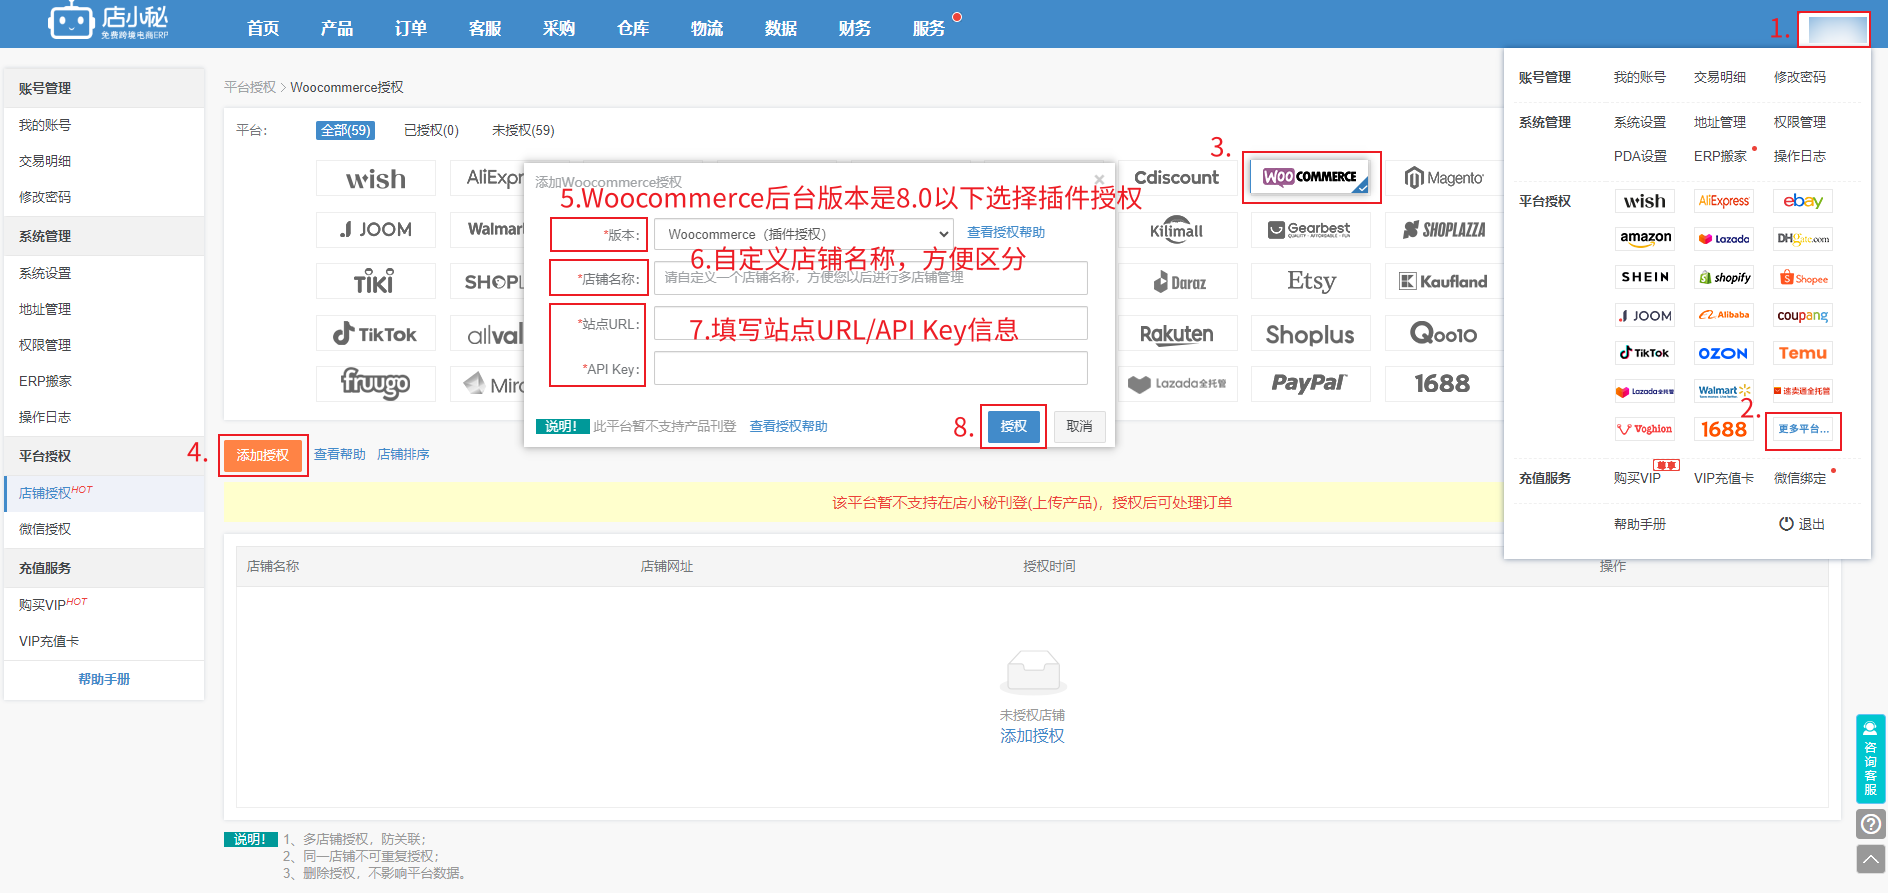Viewport: 1888px width, 893px height.
Task: Click 退出 to log out
Action: click(1802, 524)
